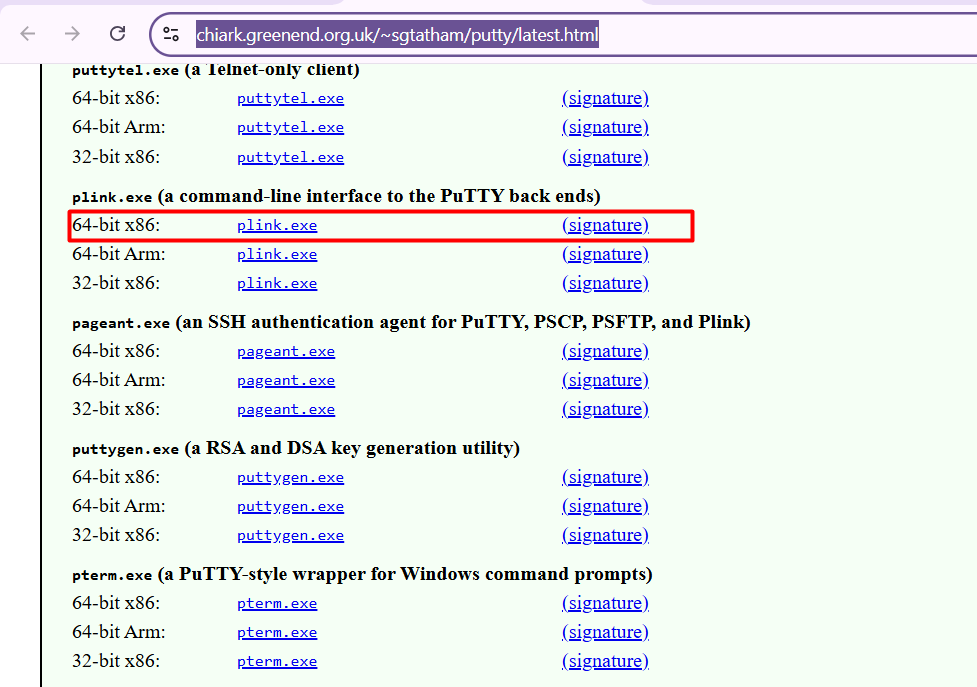
Task: Download 64-bit Arm plink.exe
Action: pyautogui.click(x=277, y=255)
